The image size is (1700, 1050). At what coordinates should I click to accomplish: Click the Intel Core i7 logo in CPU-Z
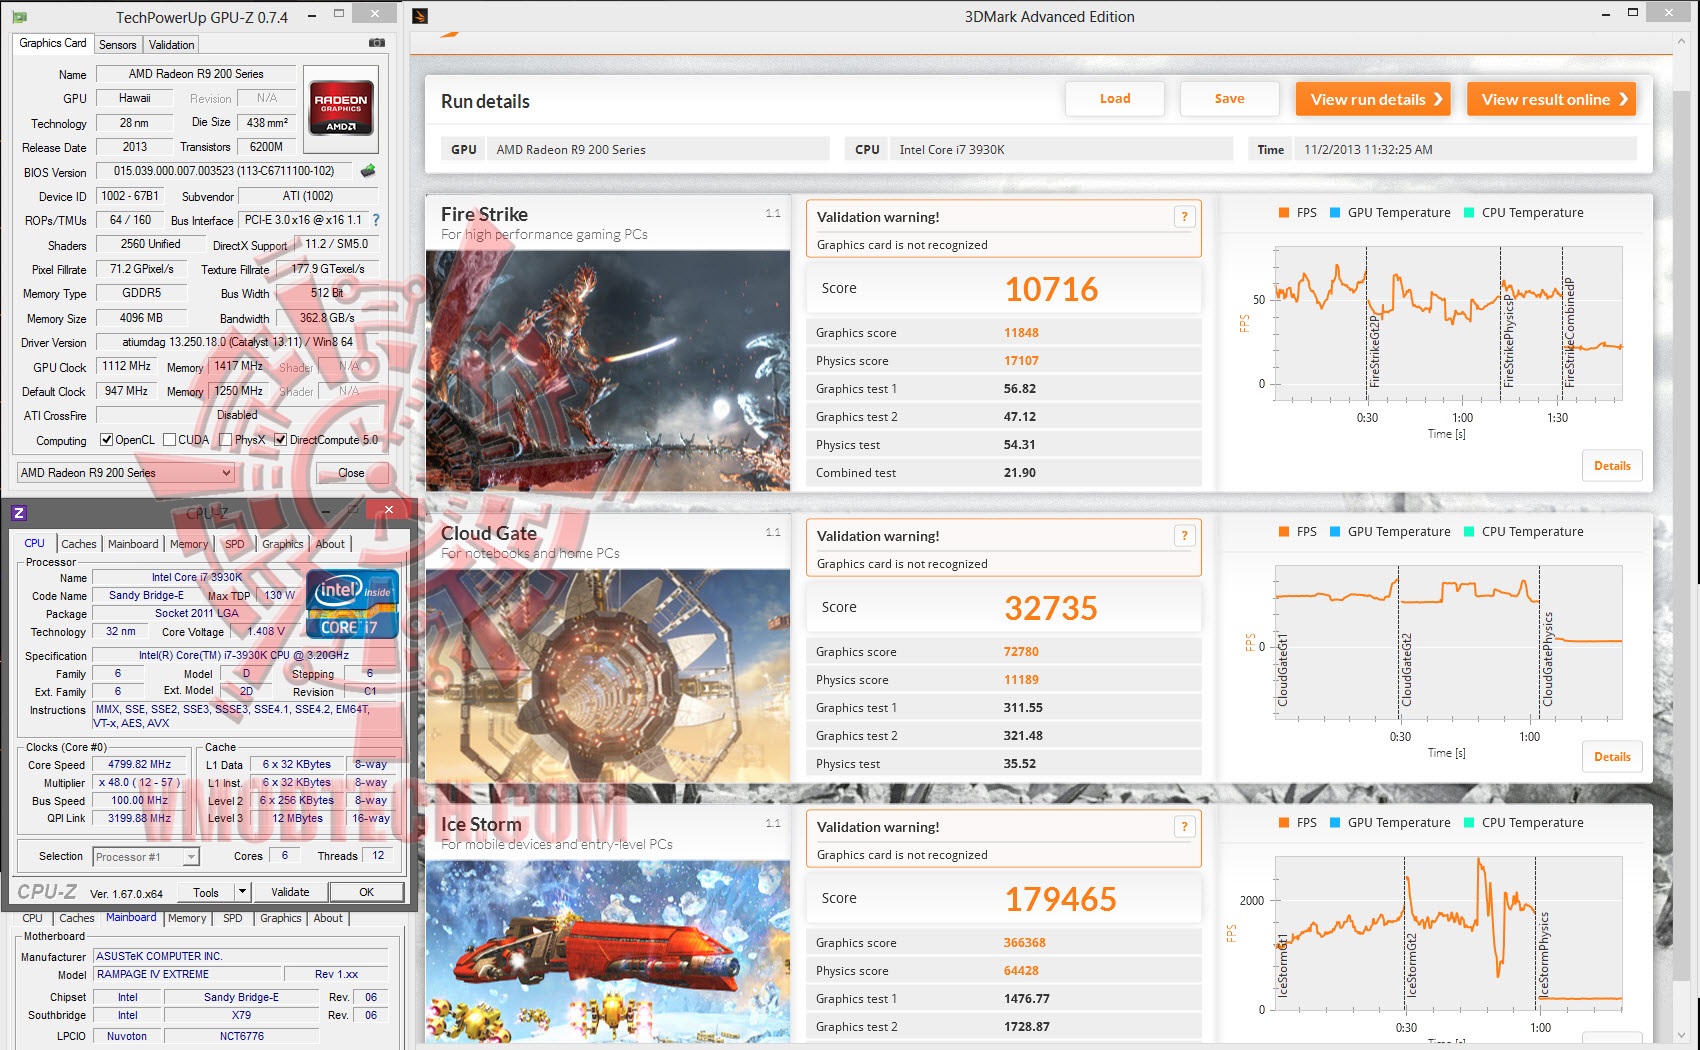click(x=352, y=604)
